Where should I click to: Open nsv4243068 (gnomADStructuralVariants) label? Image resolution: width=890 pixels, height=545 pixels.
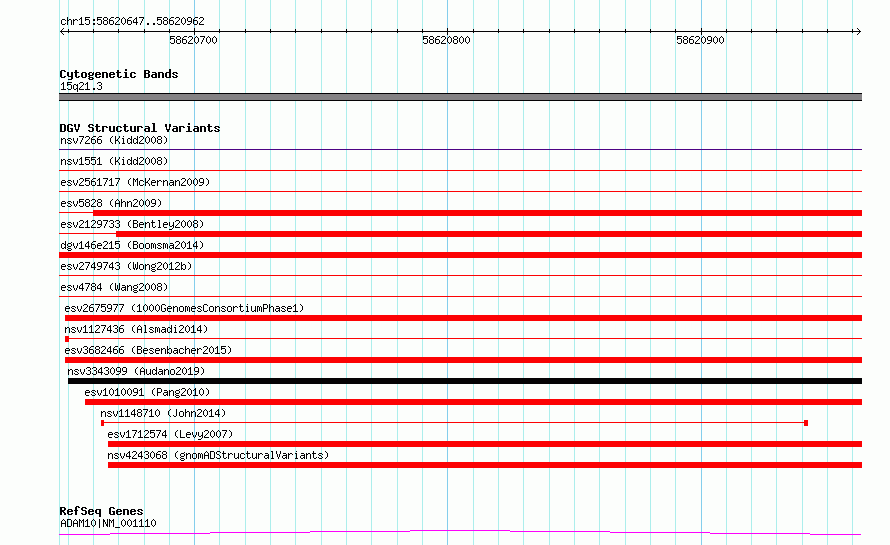coord(218,455)
